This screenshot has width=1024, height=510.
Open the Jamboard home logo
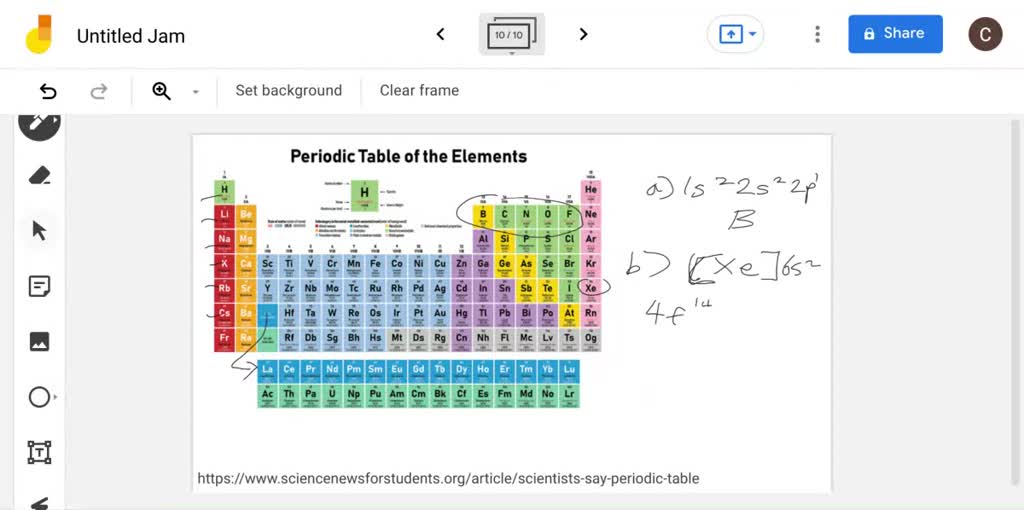tap(39, 35)
